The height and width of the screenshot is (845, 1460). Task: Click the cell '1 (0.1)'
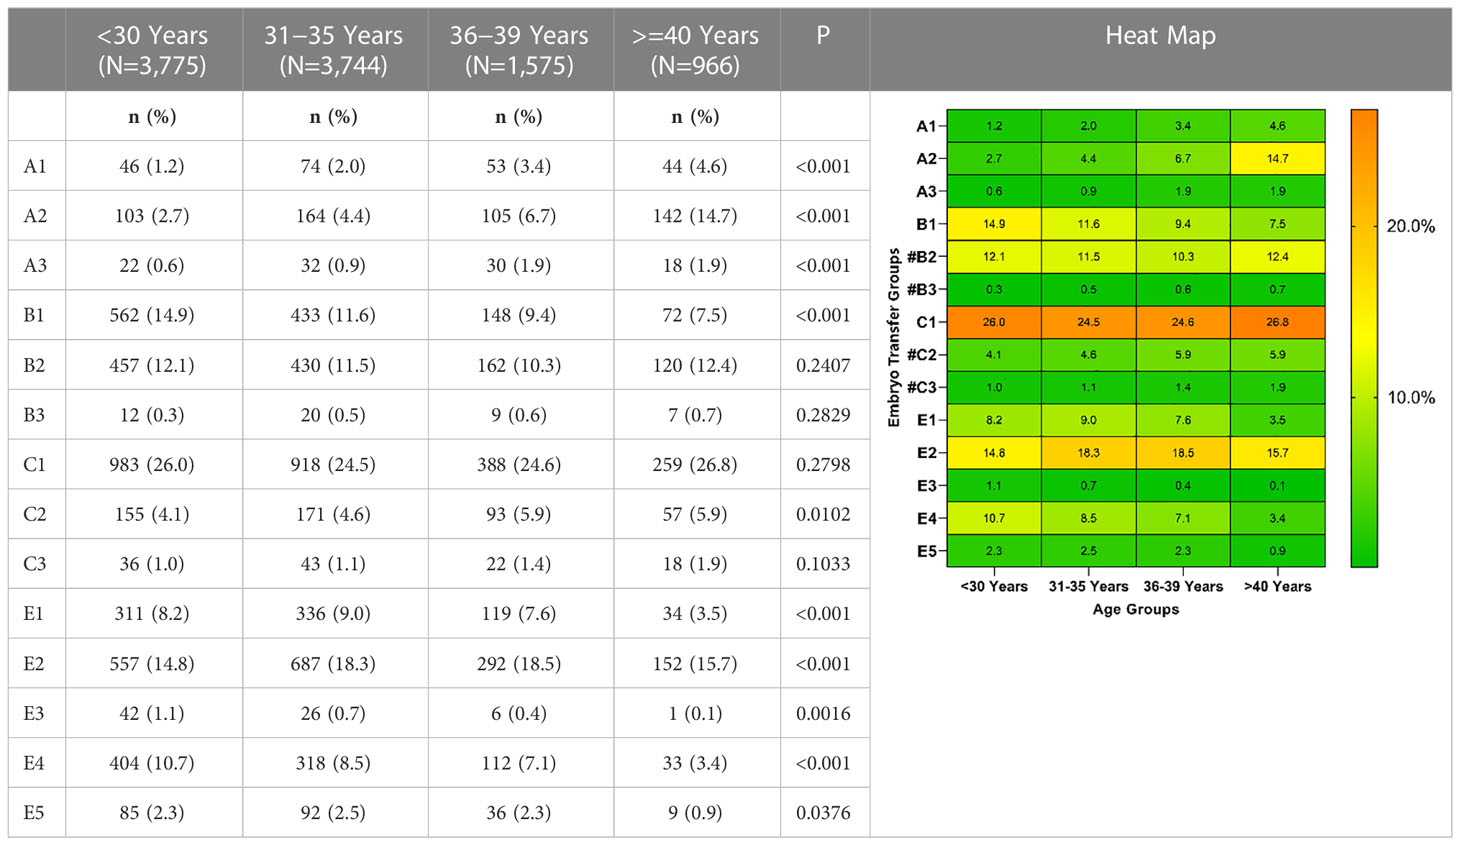695,714
